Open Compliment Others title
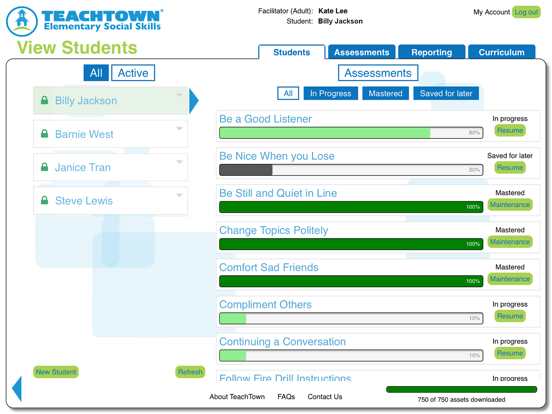Screen dimensions: 552x414 point(265,305)
